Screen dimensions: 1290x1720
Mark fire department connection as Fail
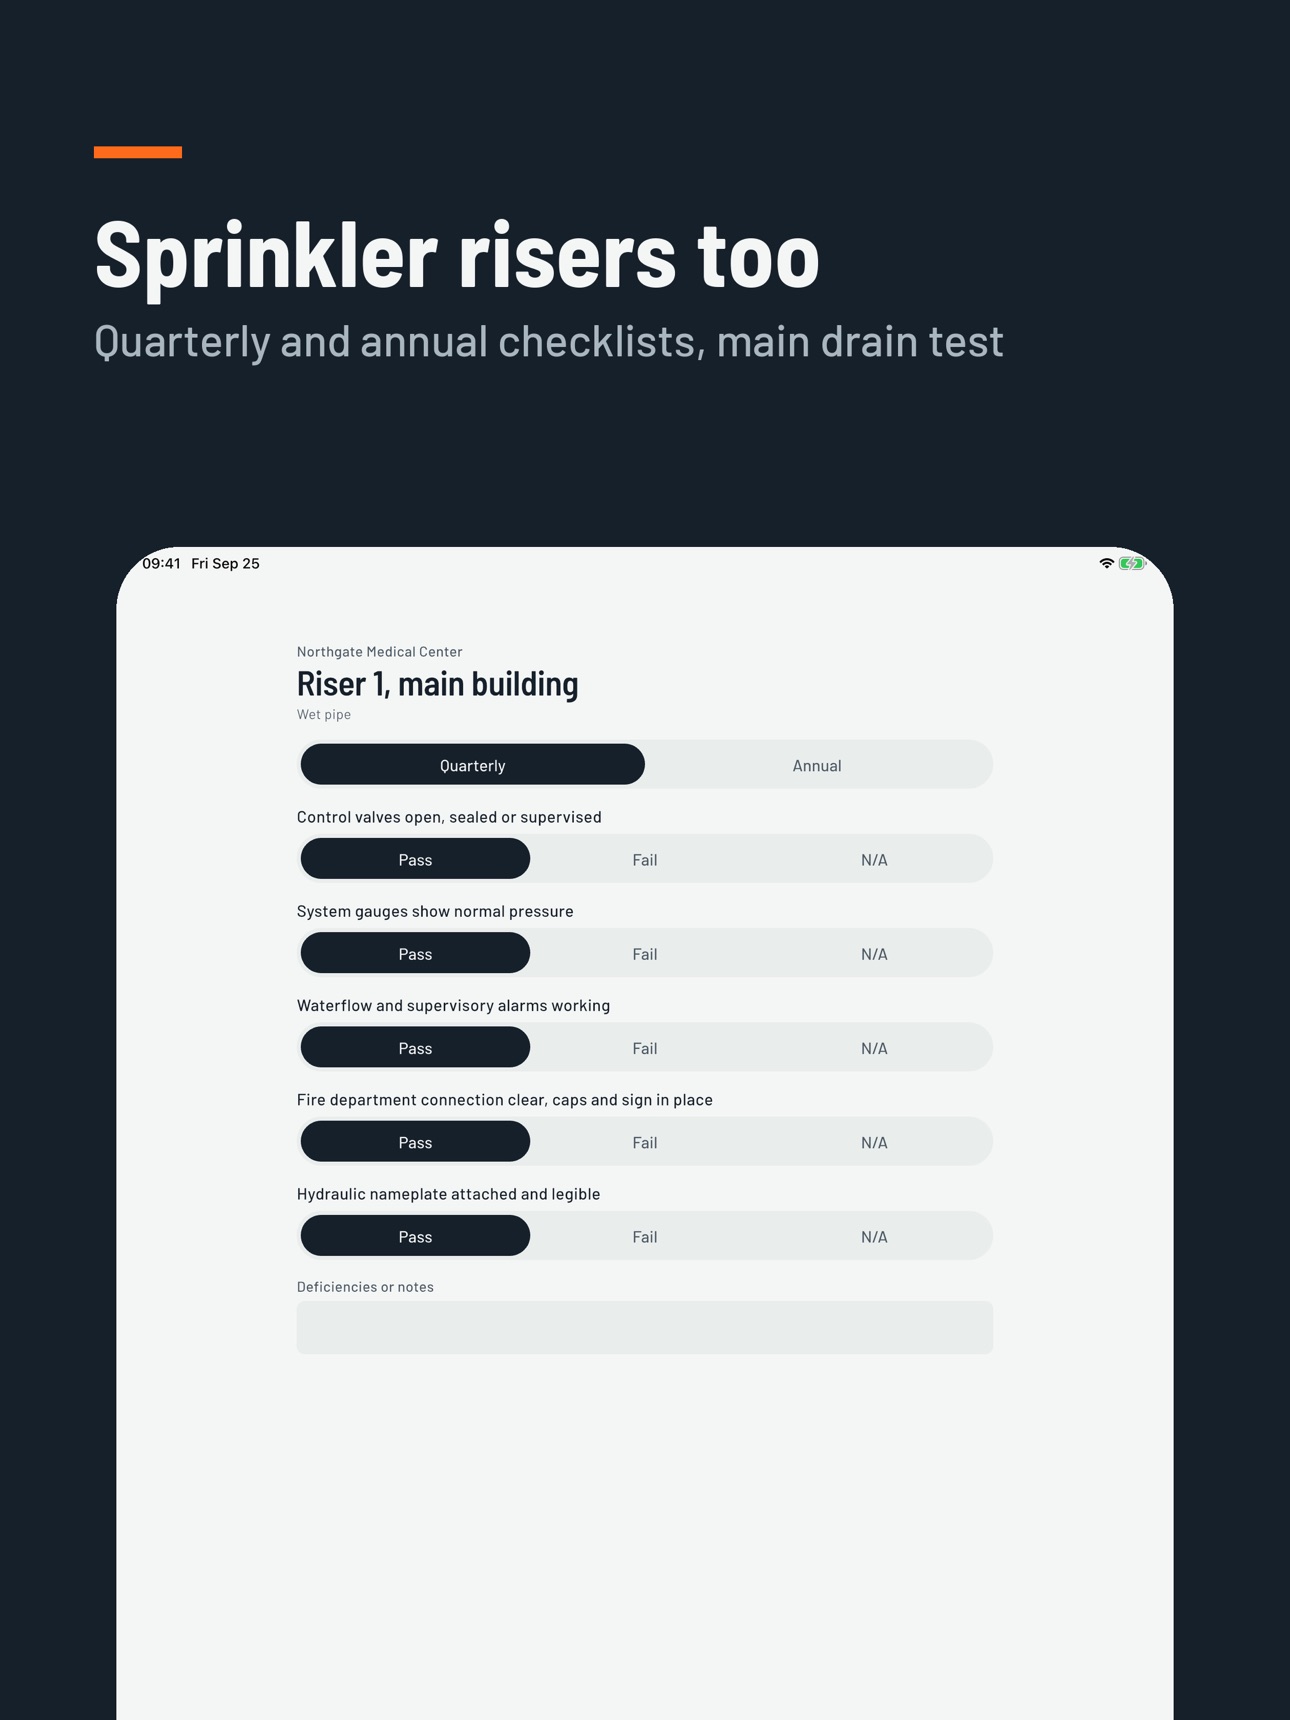(x=645, y=1142)
